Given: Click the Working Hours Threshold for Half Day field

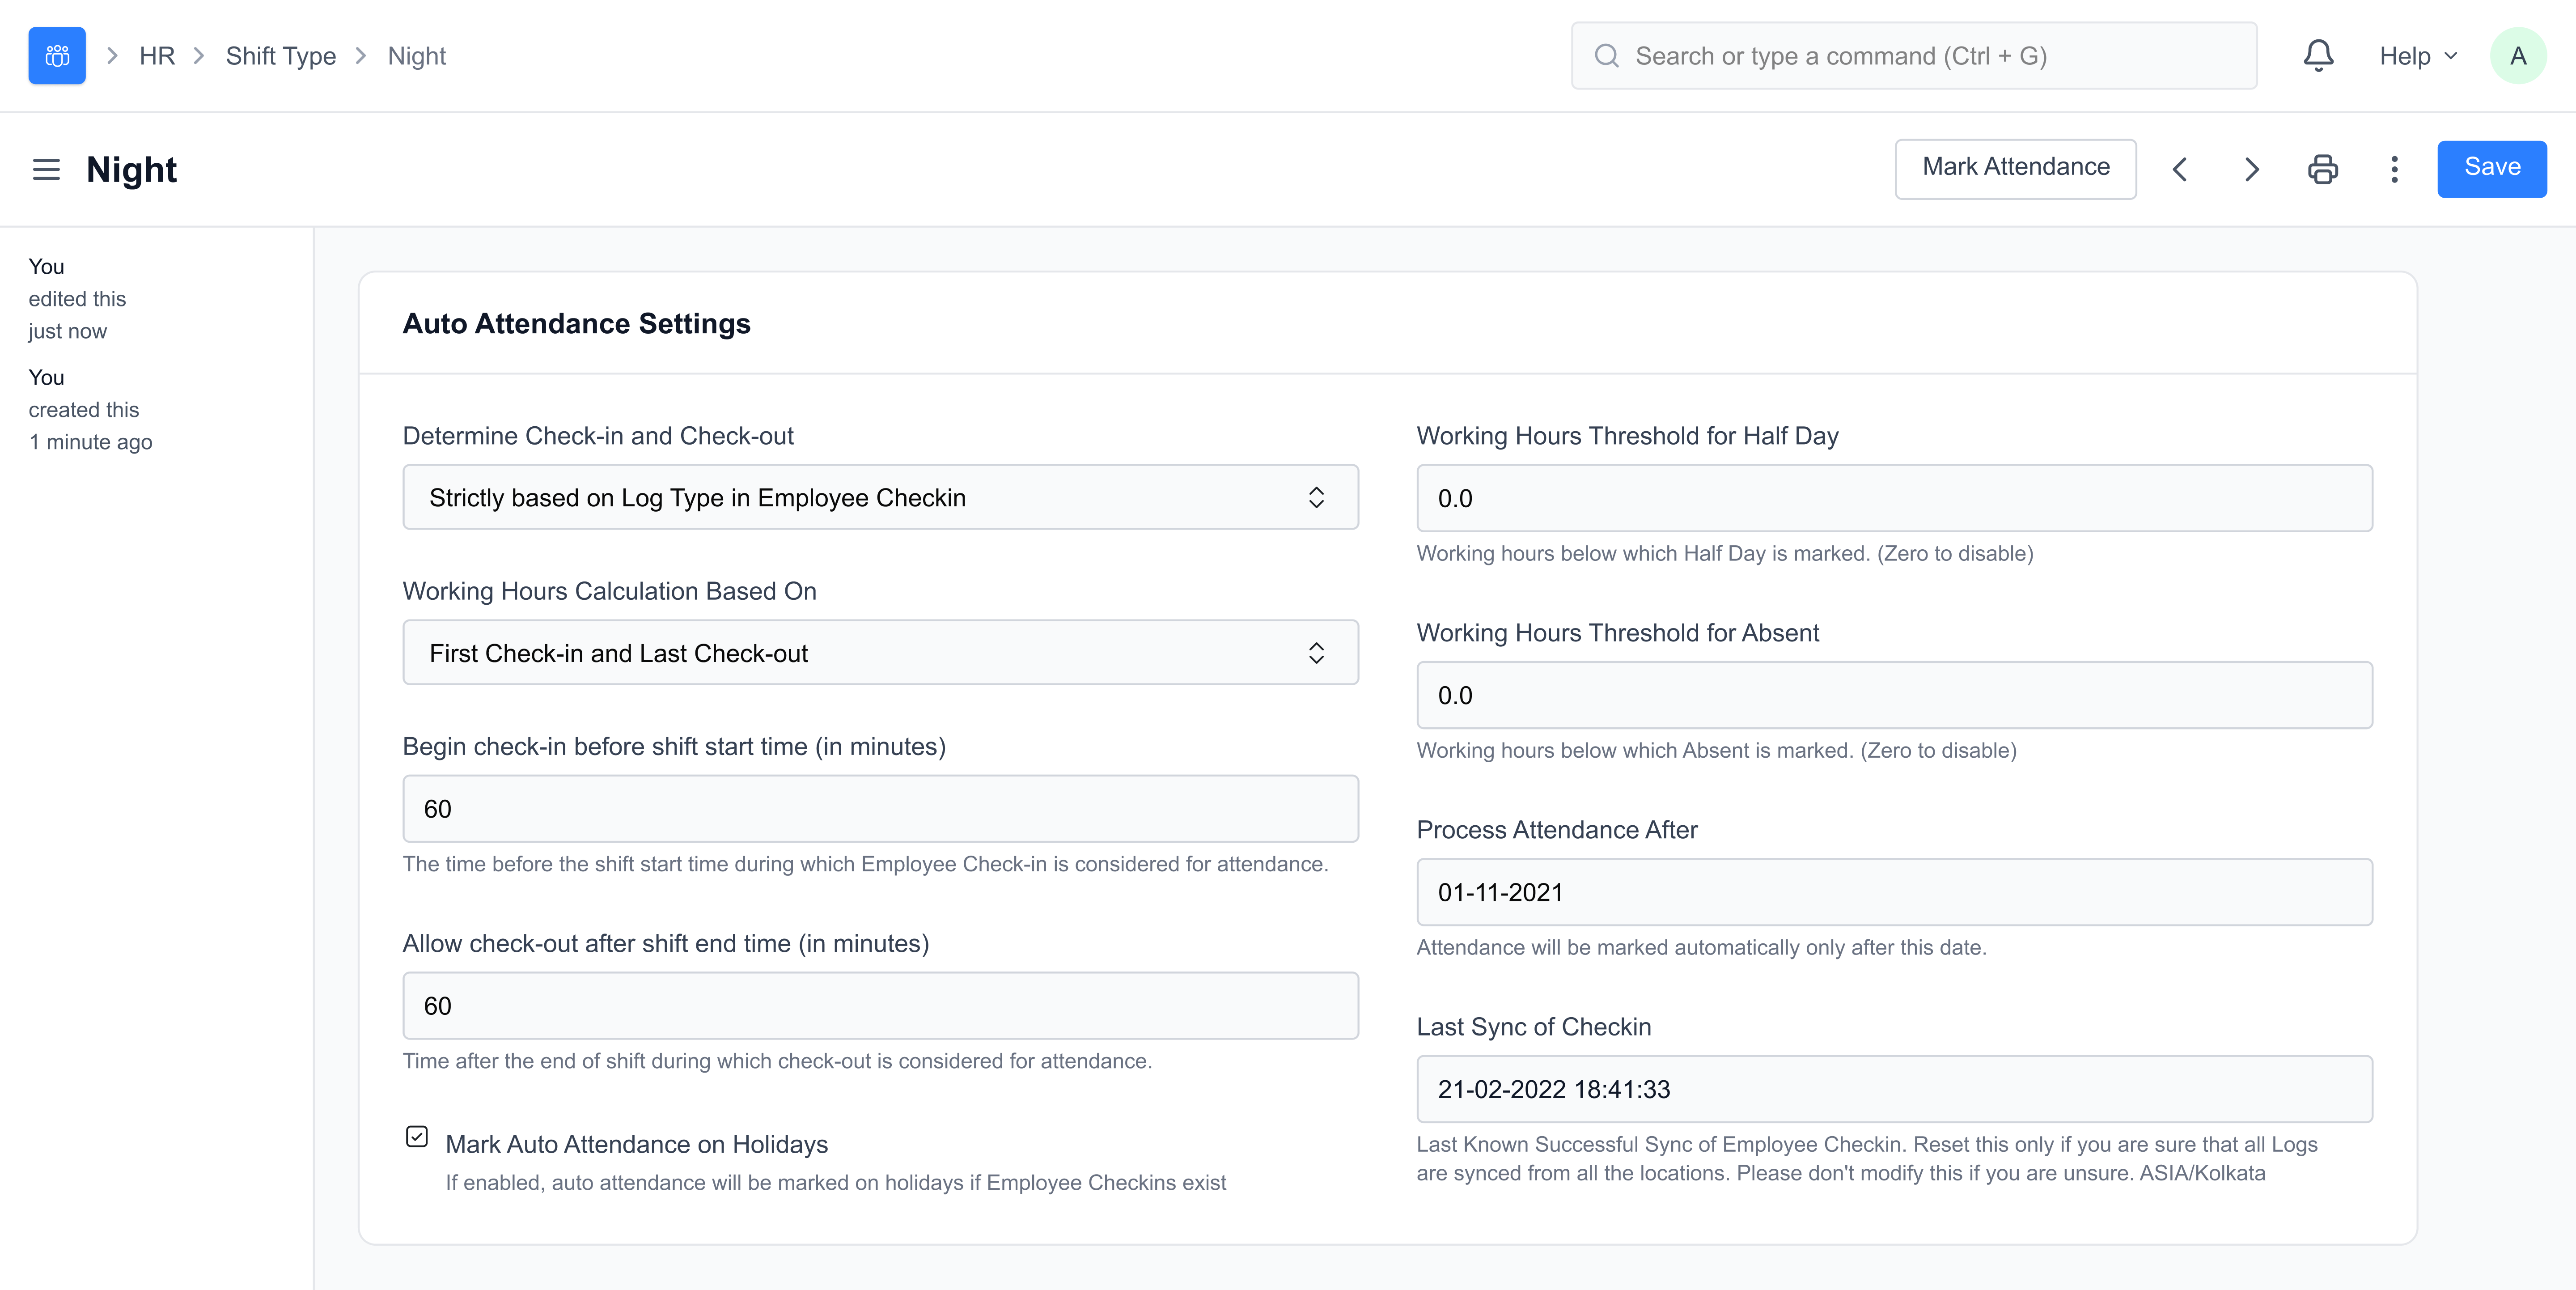Looking at the screenshot, I should 1893,497.
